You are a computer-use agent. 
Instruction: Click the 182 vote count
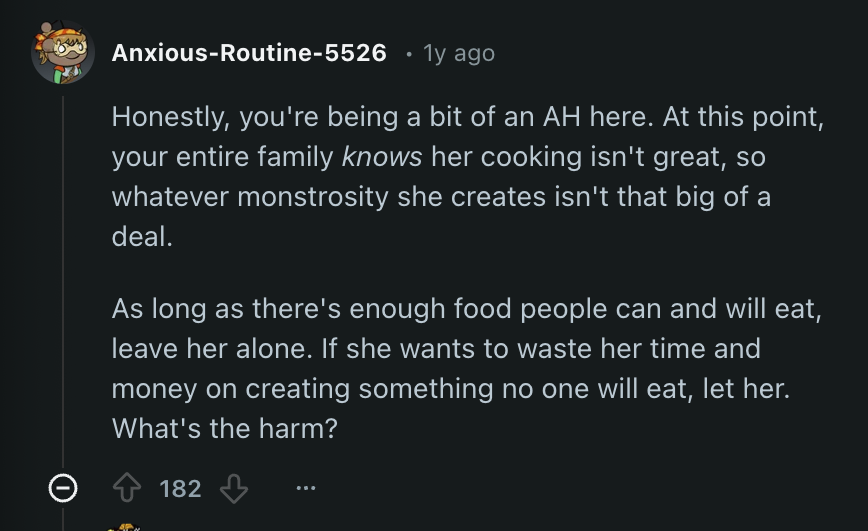[180, 488]
